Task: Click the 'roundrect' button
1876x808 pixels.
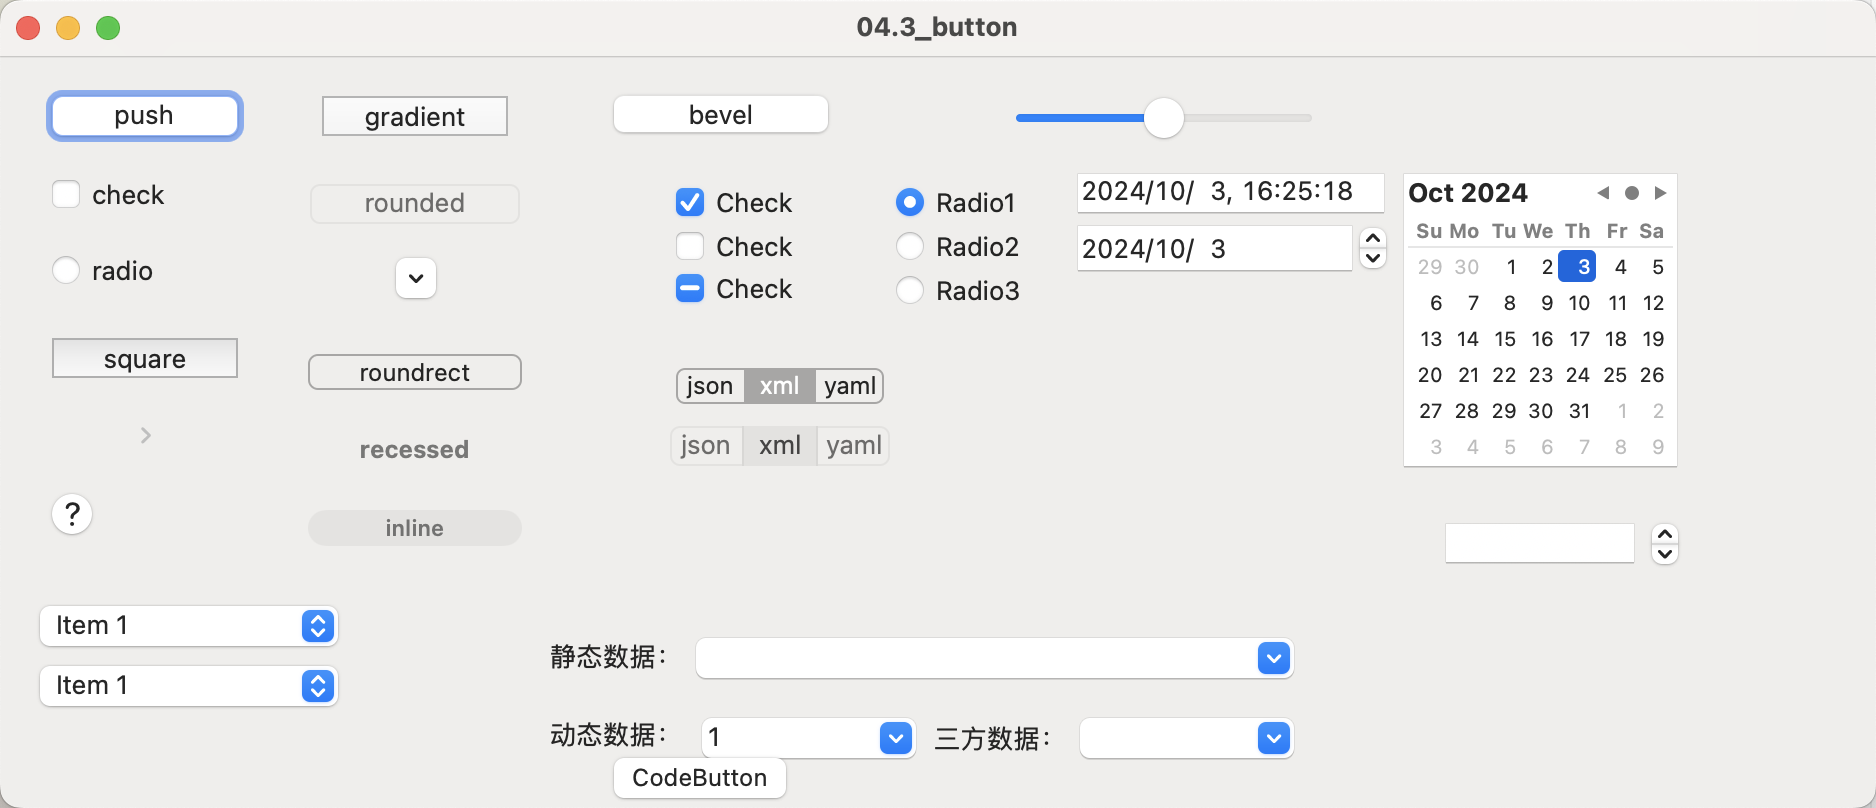Action: [415, 372]
